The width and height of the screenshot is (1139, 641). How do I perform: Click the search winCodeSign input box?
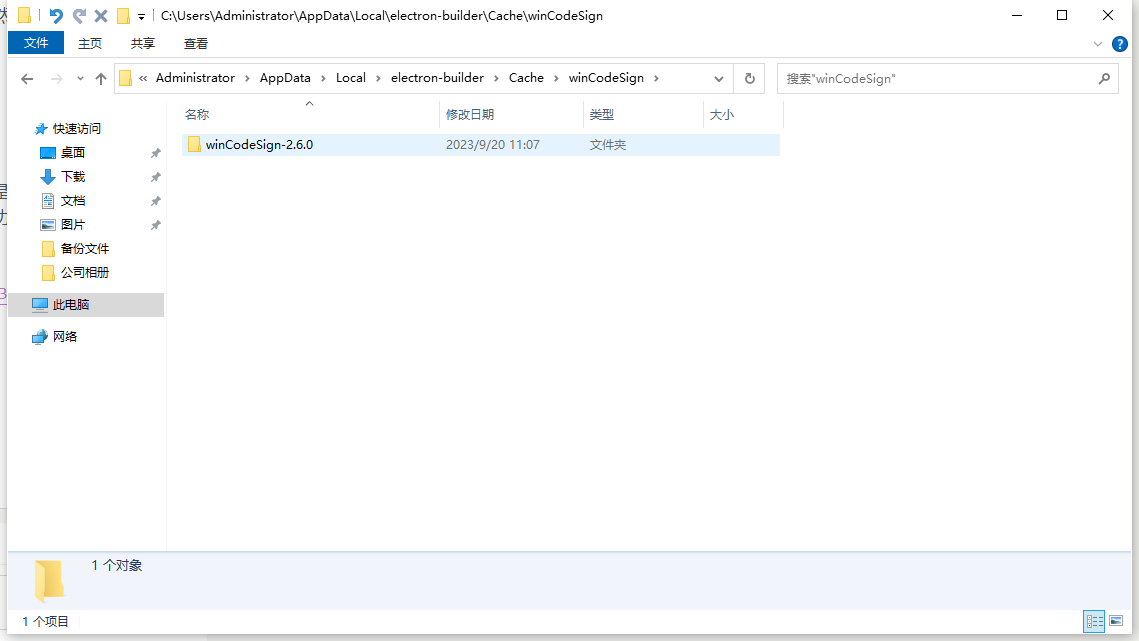[x=935, y=78]
